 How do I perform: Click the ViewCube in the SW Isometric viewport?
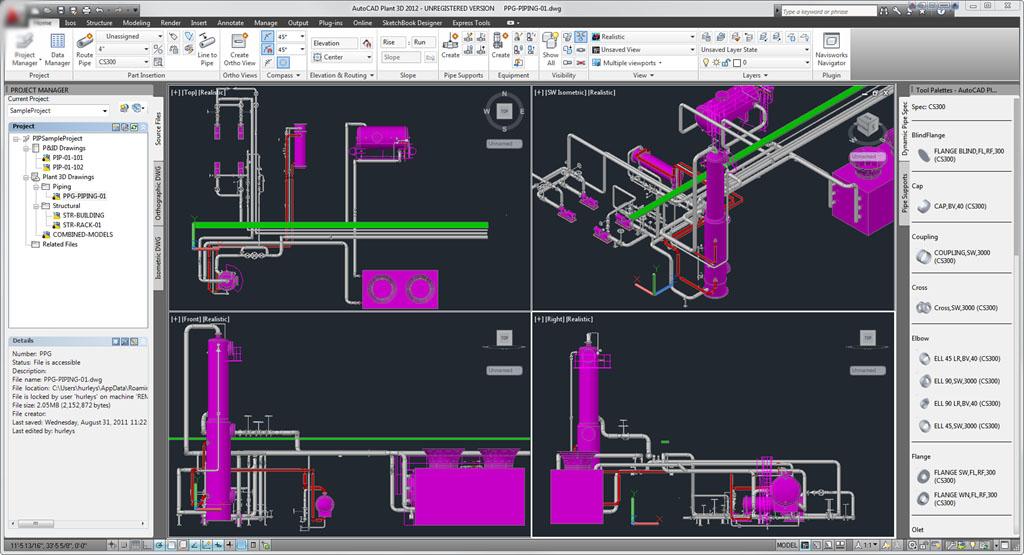tap(868, 125)
